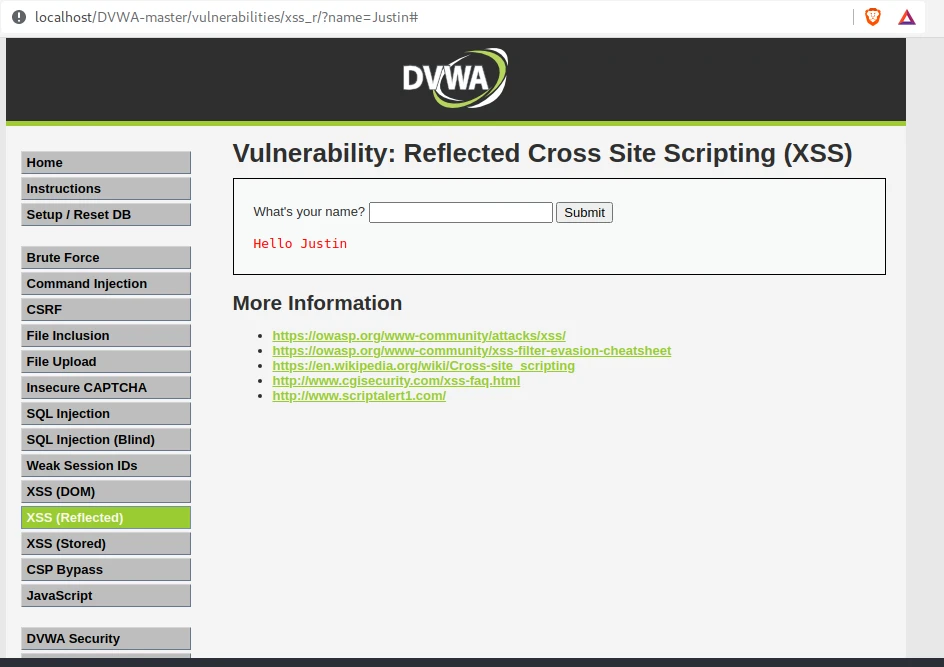Open Setup / Reset DB page
The width and height of the screenshot is (944, 667).
pyautogui.click(x=105, y=215)
